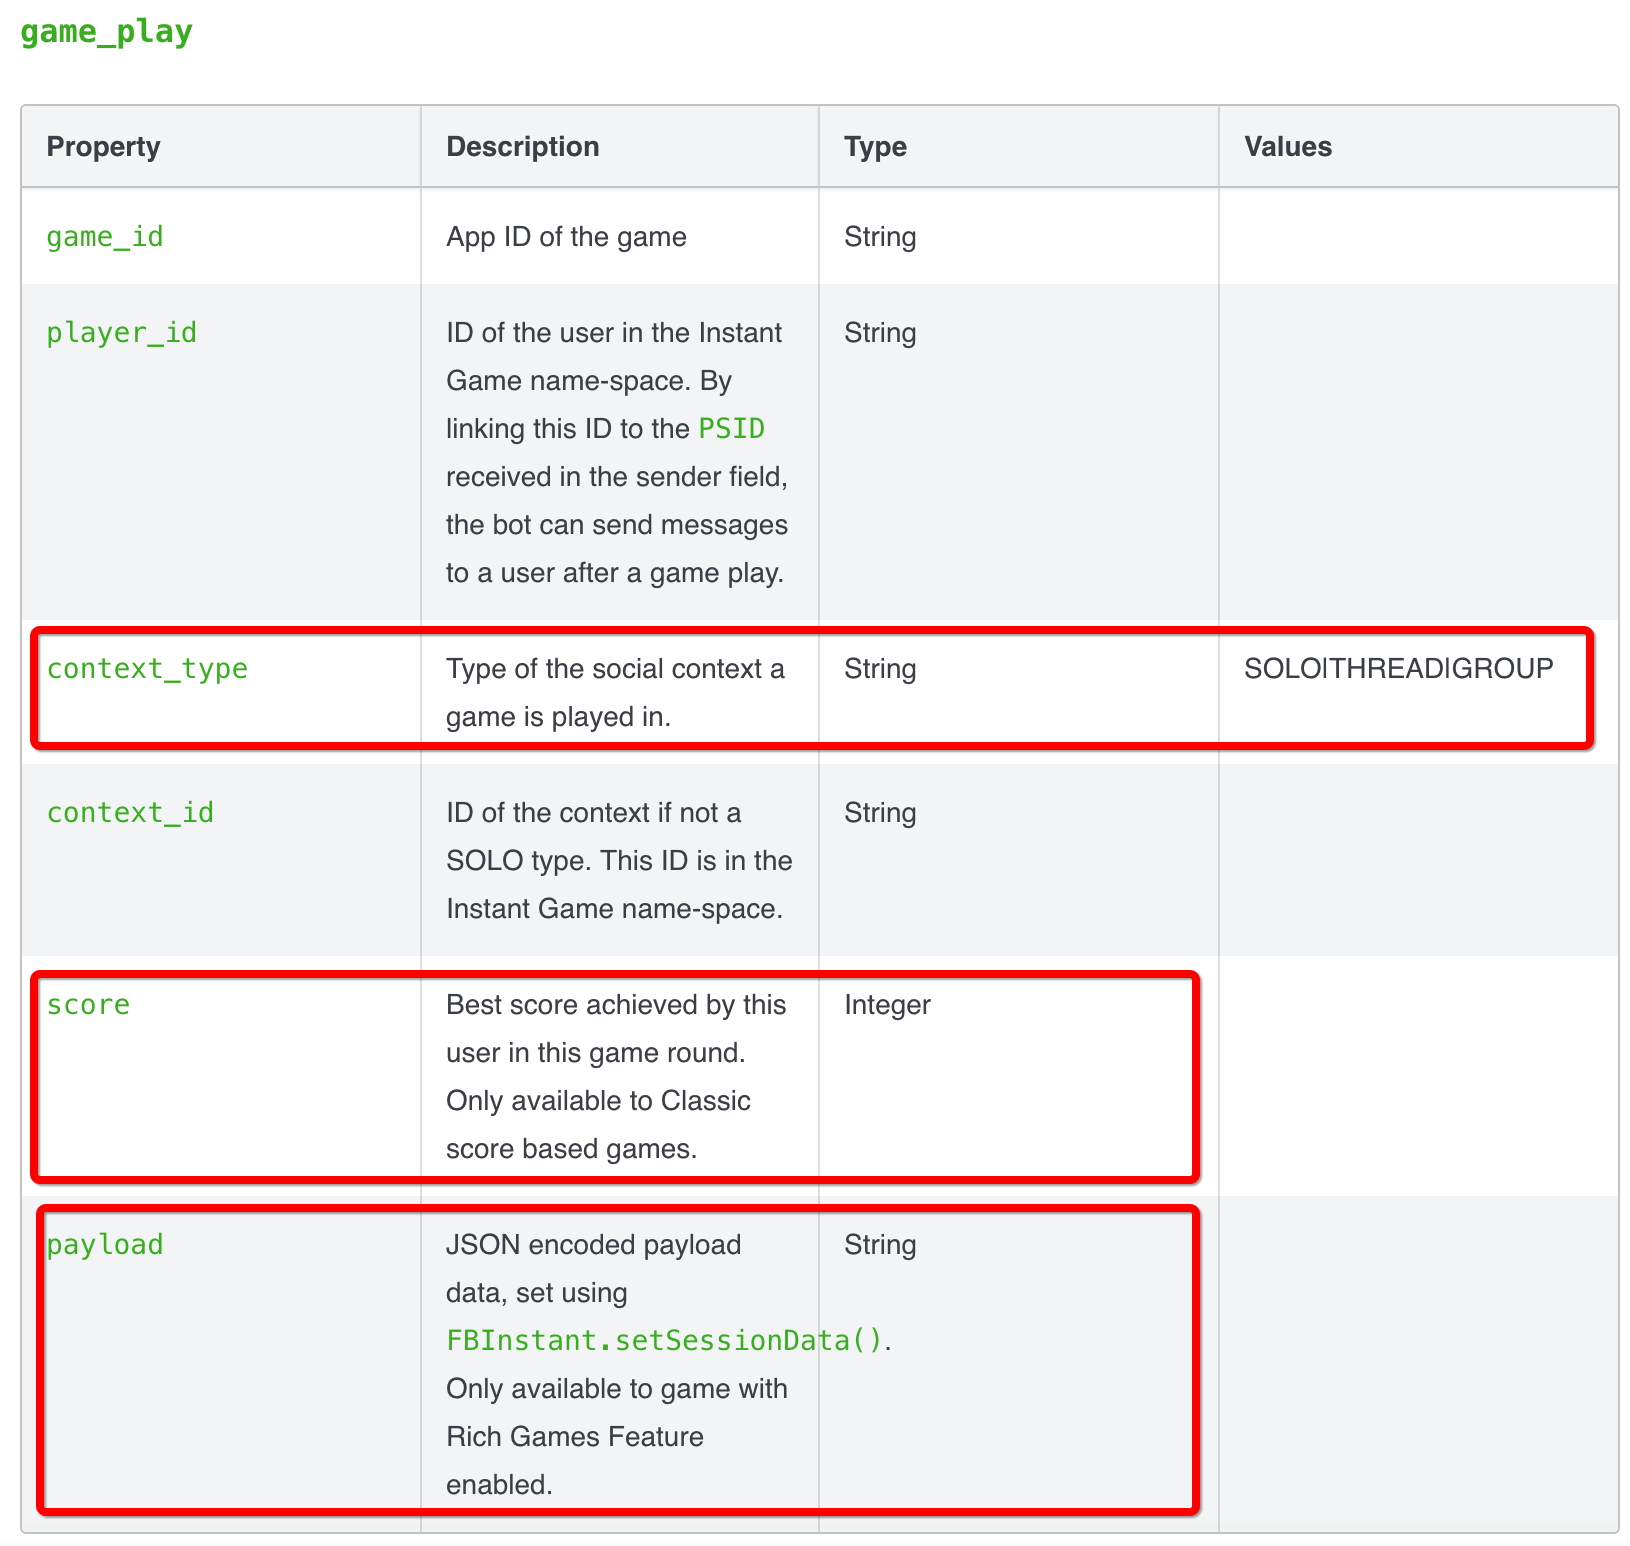Click the String type in payload row
This screenshot has height=1546, width=1630.
pyautogui.click(x=880, y=1245)
